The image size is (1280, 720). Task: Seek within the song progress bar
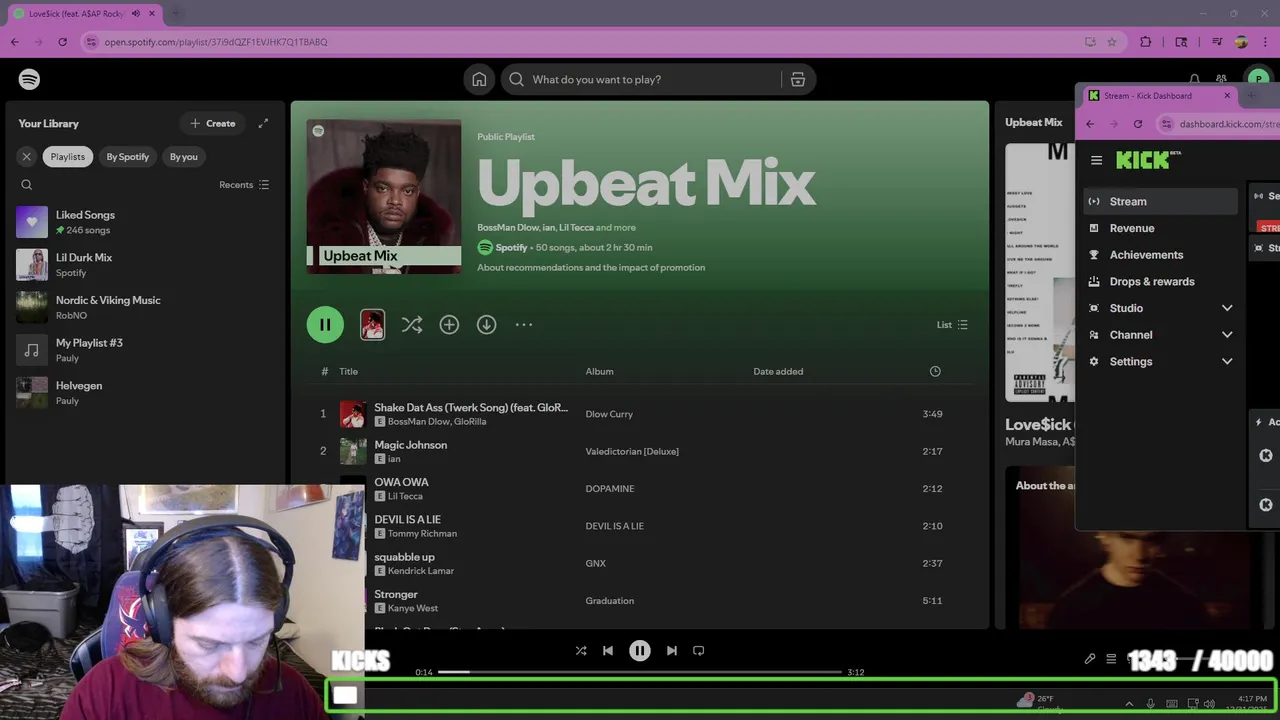[x=640, y=672]
